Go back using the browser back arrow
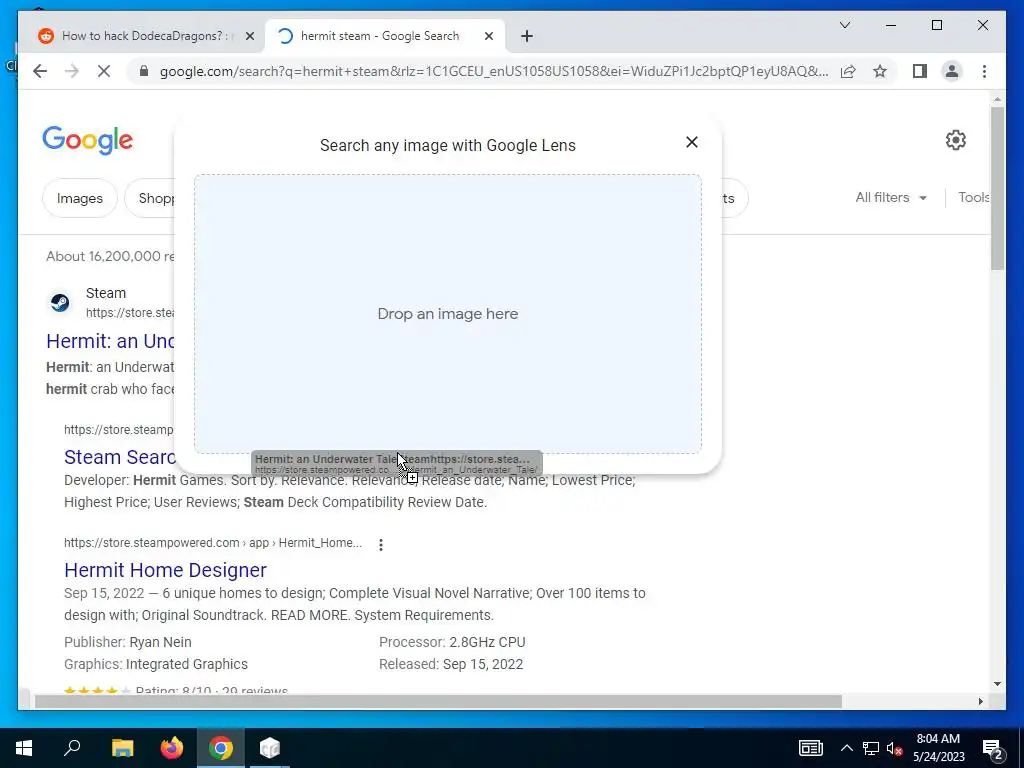 pos(40,71)
